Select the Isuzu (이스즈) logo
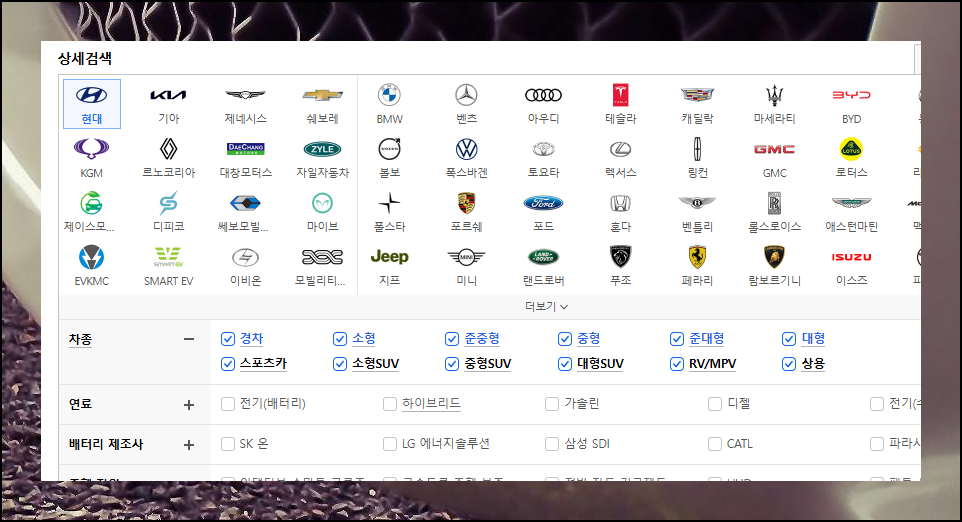 [852, 257]
